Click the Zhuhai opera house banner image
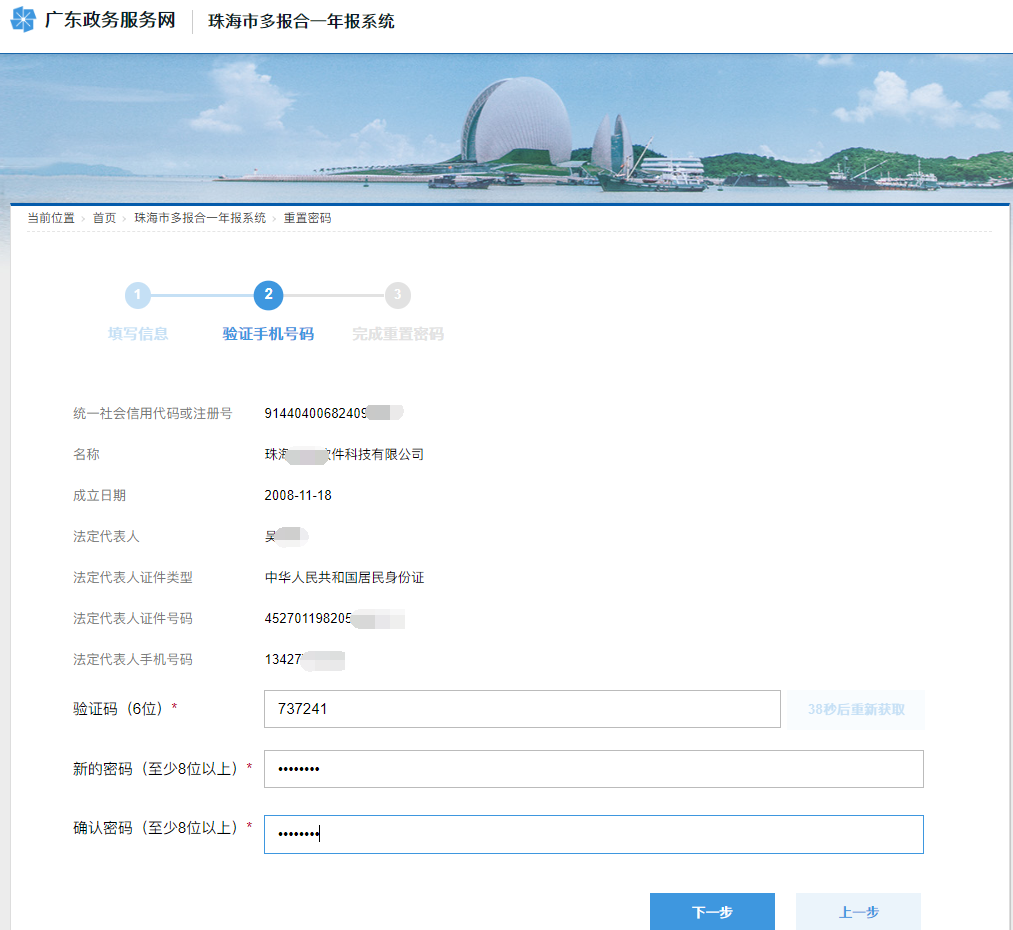The image size is (1013, 930). [x=515, y=125]
